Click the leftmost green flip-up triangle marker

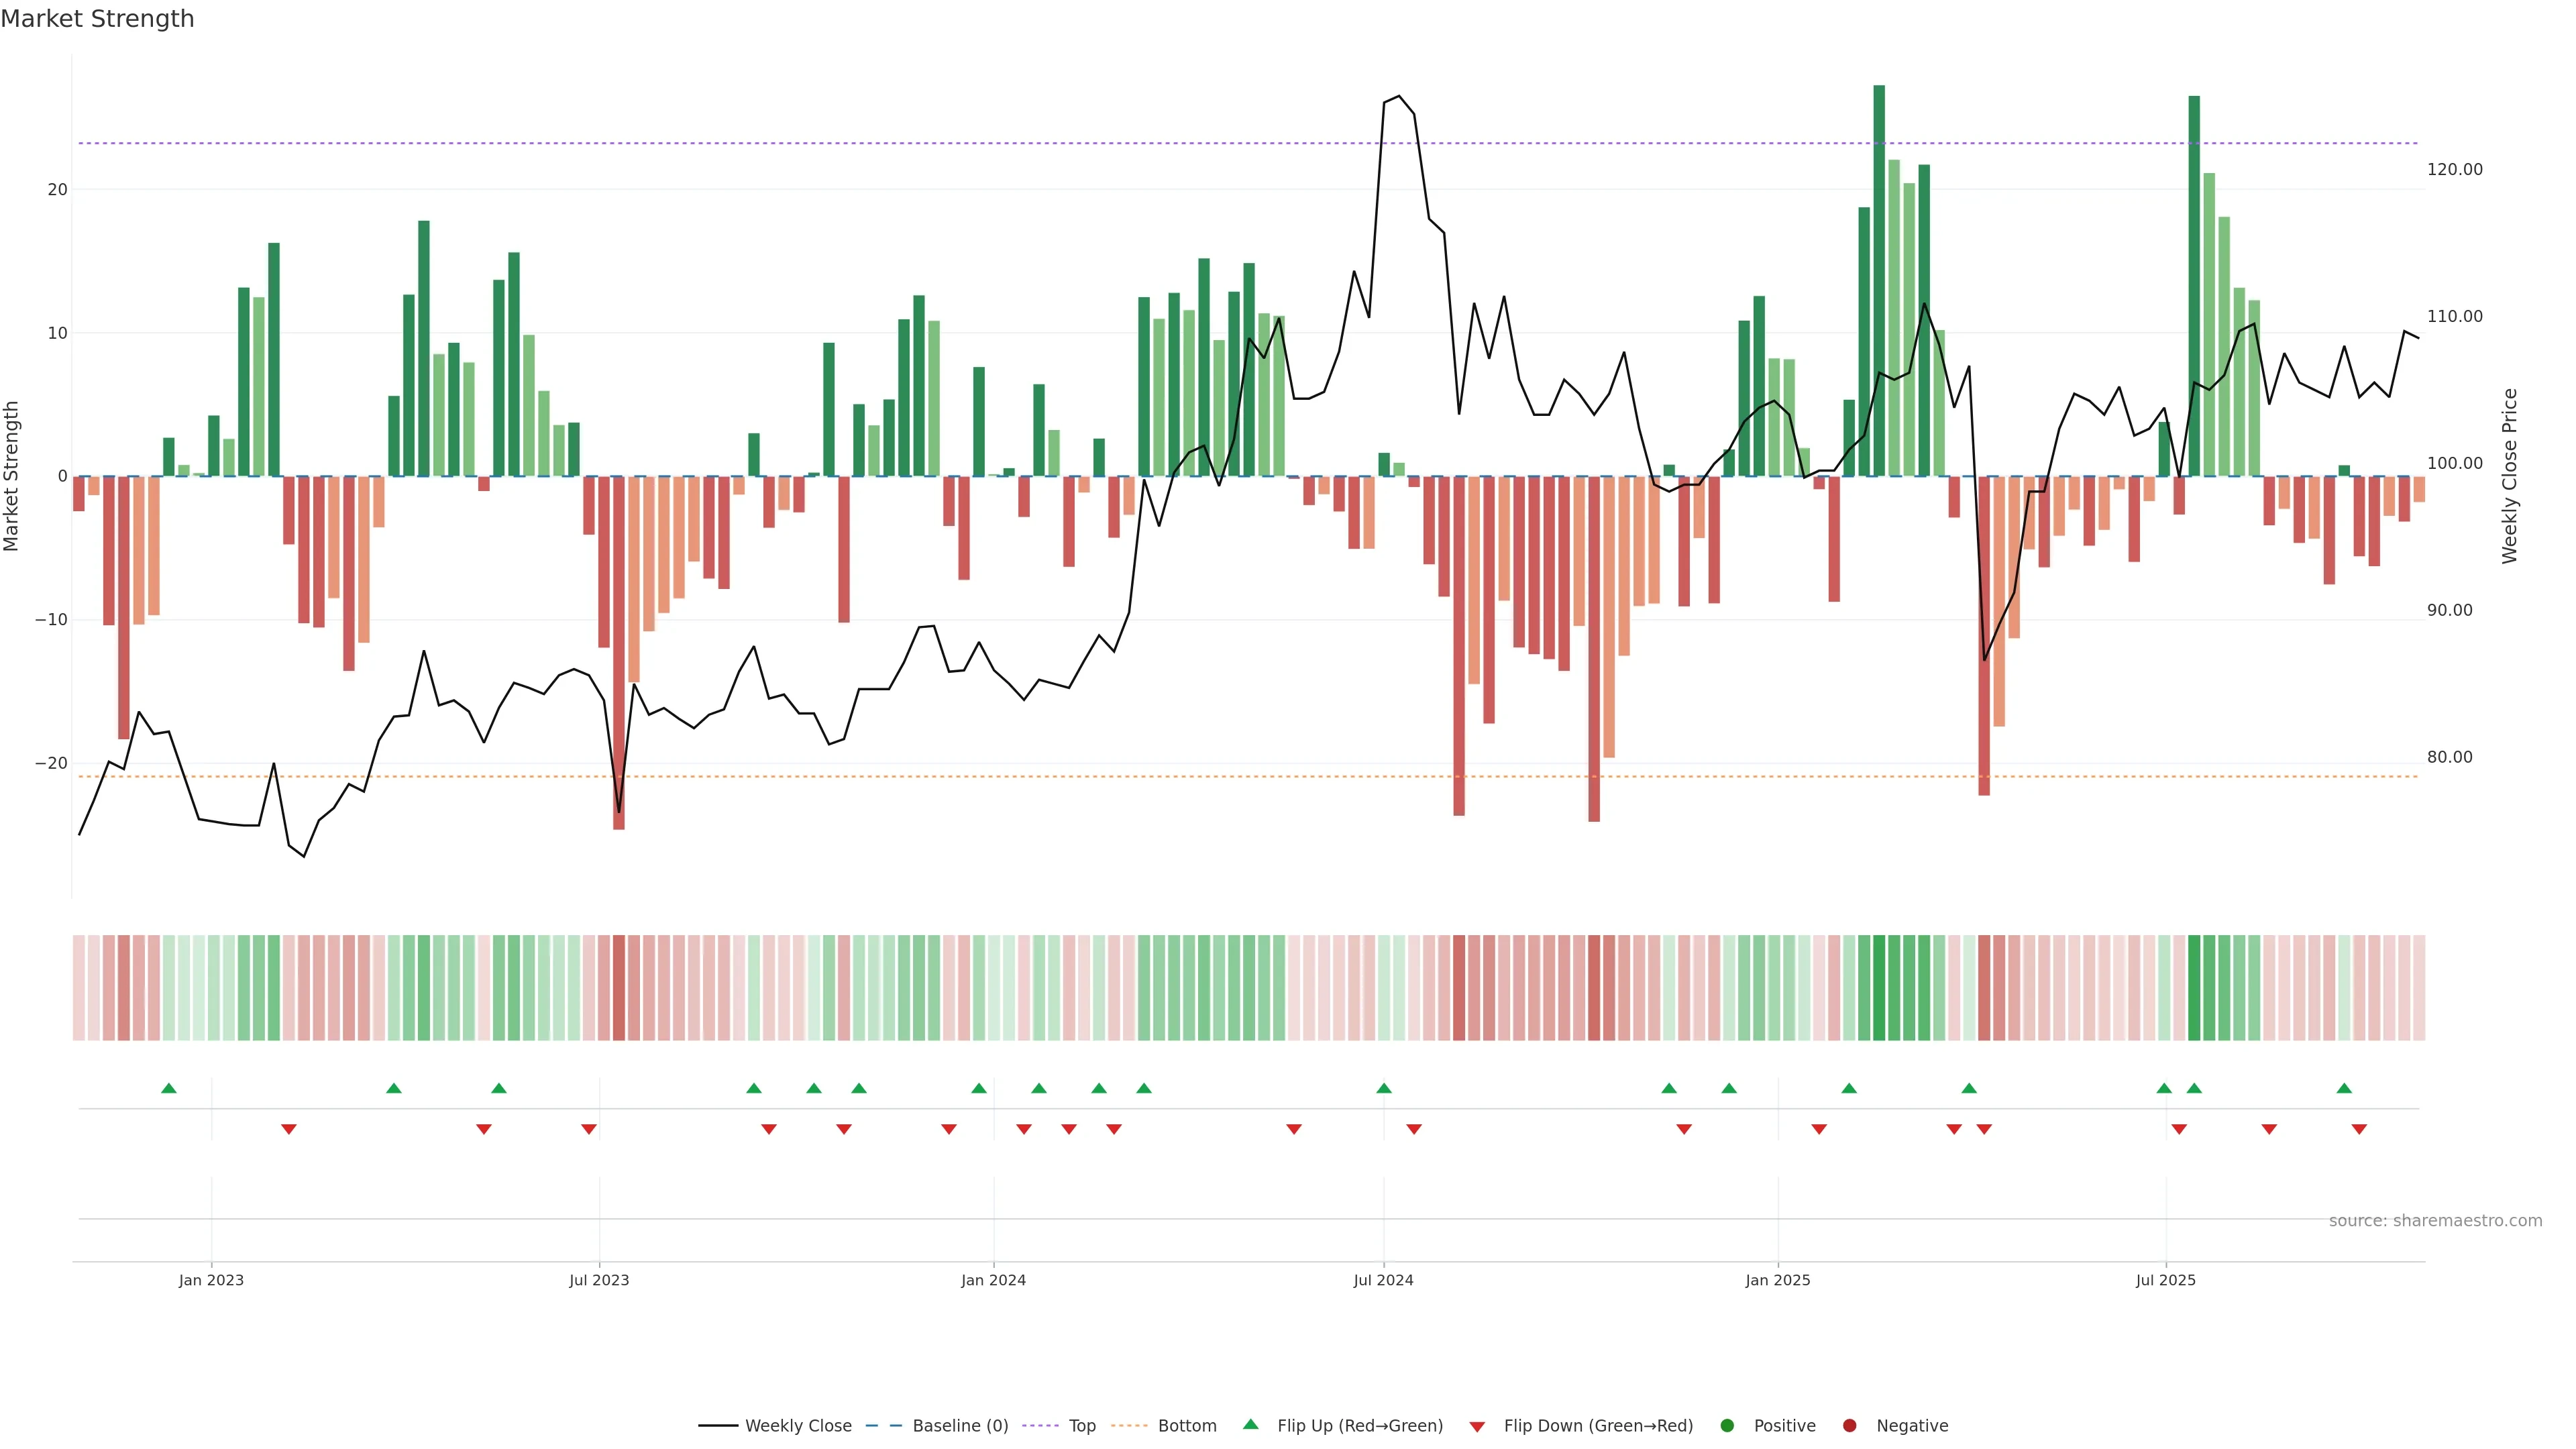click(169, 1088)
